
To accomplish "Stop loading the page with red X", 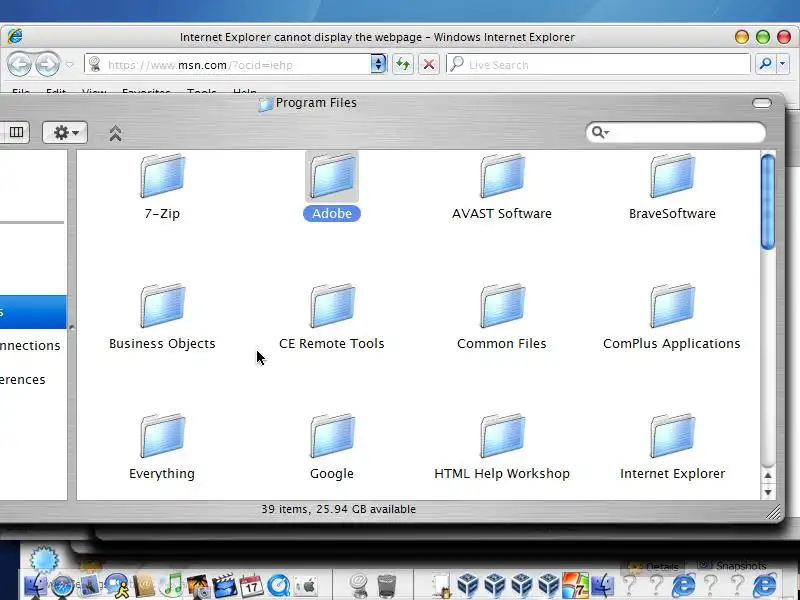I will click(x=429, y=64).
